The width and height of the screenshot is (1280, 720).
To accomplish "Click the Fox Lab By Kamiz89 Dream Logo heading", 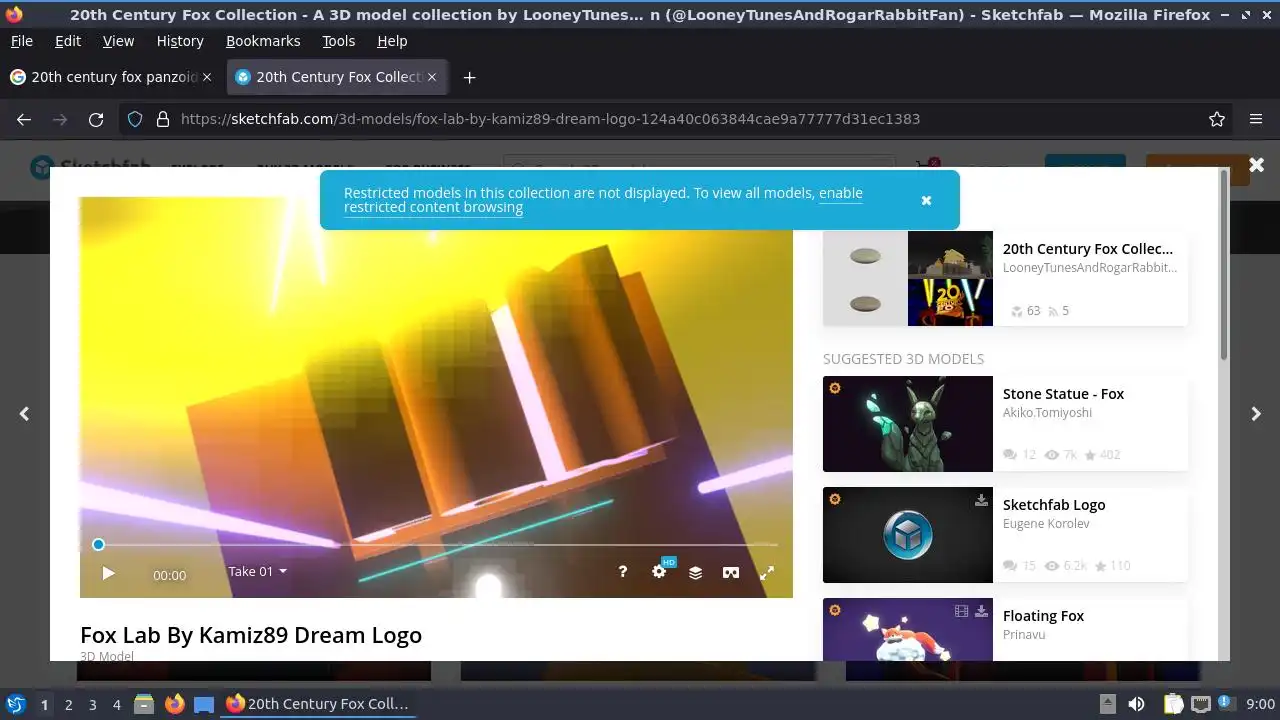I will pyautogui.click(x=251, y=635).
